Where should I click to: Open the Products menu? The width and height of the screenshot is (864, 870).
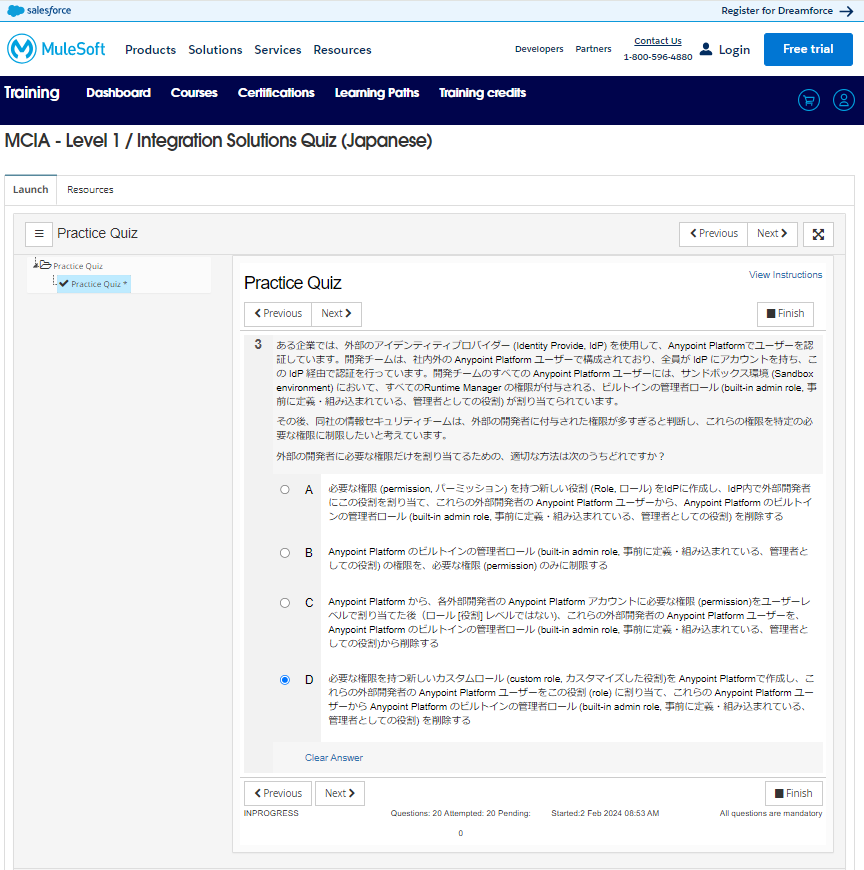(150, 49)
